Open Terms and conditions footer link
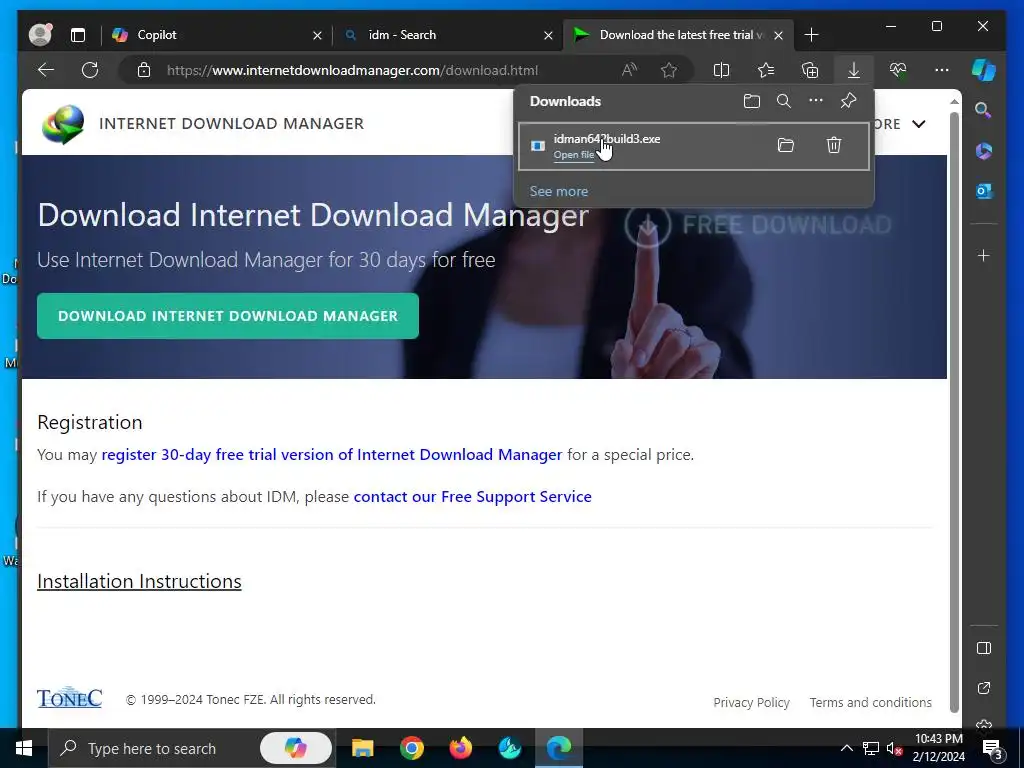1024x768 pixels. 871,703
